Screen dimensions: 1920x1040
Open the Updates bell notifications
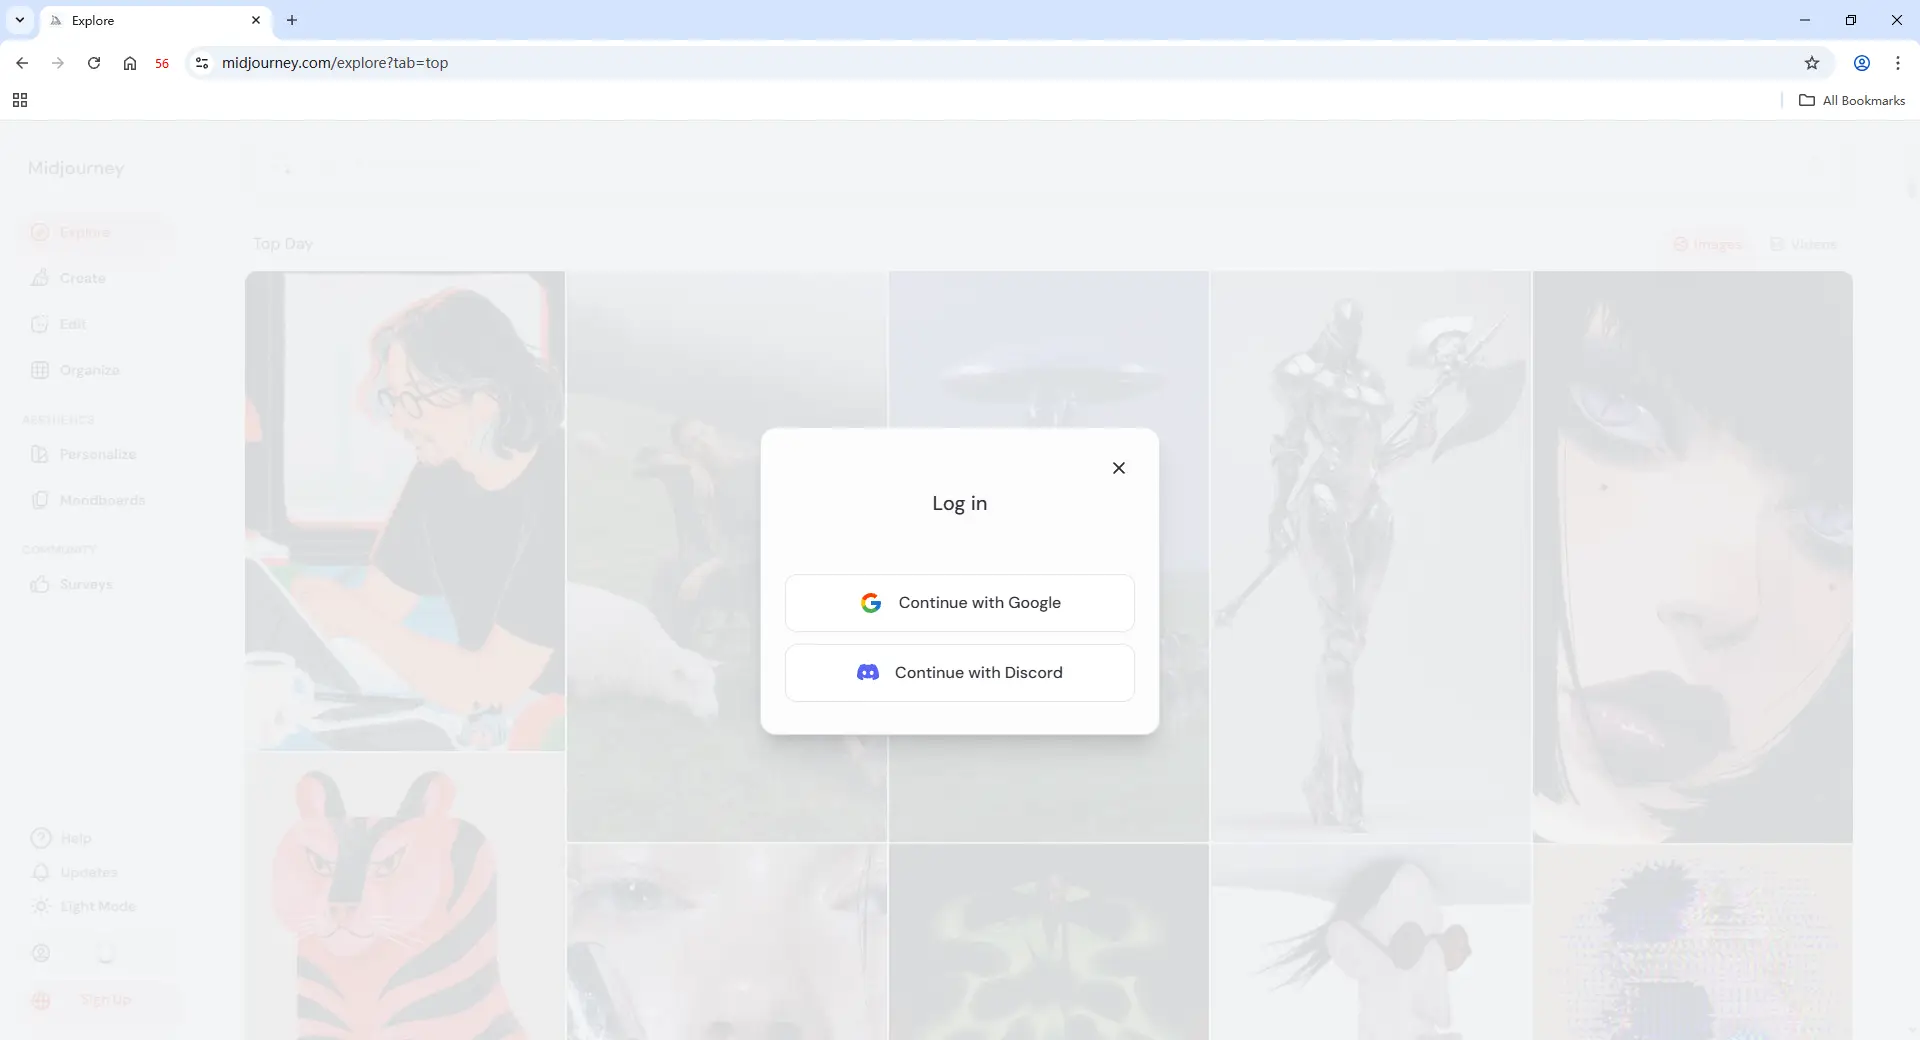click(76, 872)
